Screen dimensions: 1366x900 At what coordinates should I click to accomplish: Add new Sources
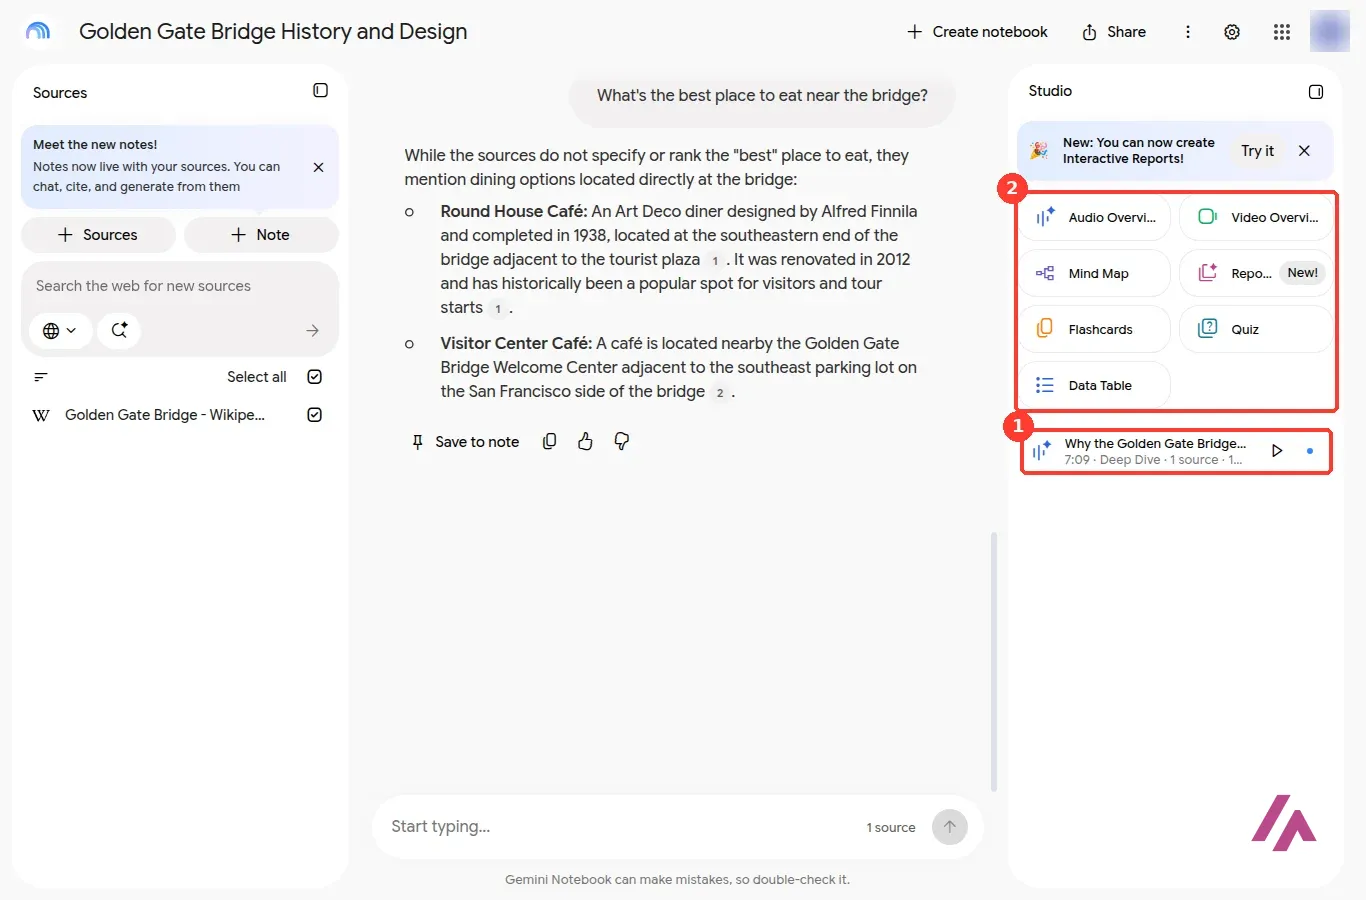98,235
